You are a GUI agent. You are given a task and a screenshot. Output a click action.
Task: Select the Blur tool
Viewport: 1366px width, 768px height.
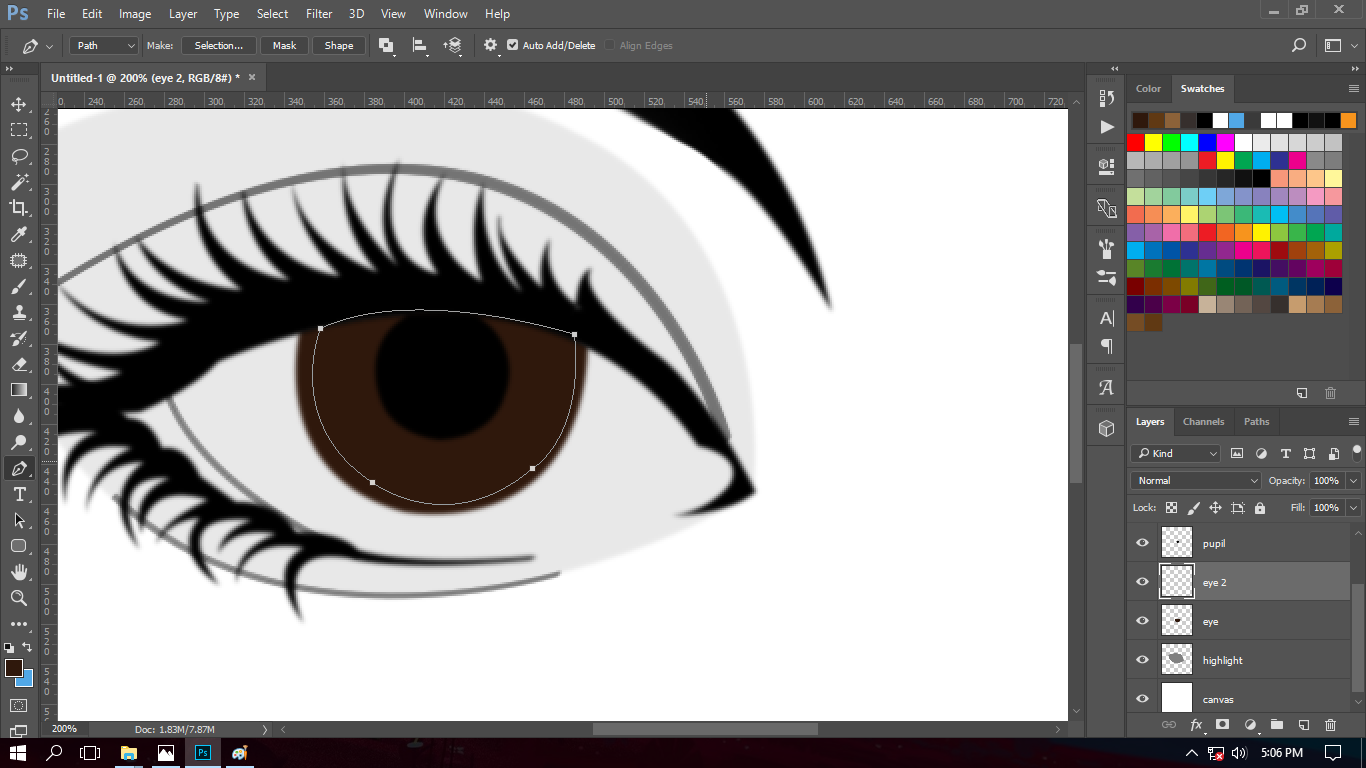(19, 416)
